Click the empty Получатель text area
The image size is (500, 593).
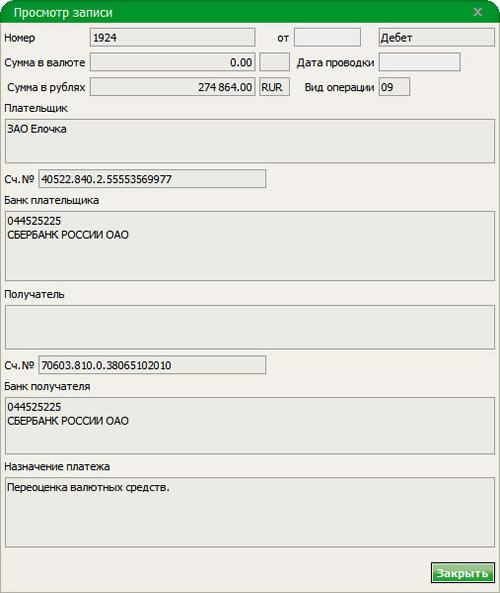[x=250, y=327]
